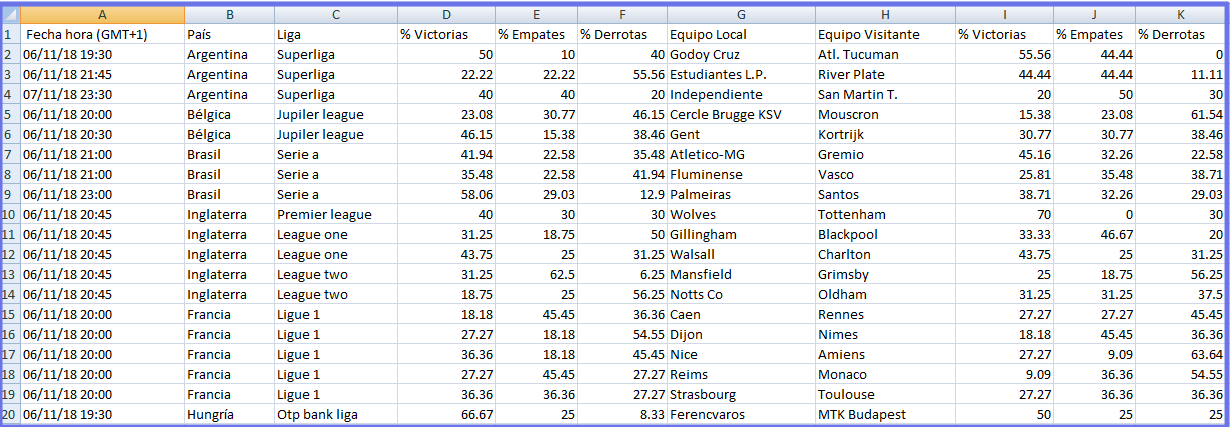Select row 15 header
Screen dimensions: 1230x427
click(x=12, y=314)
